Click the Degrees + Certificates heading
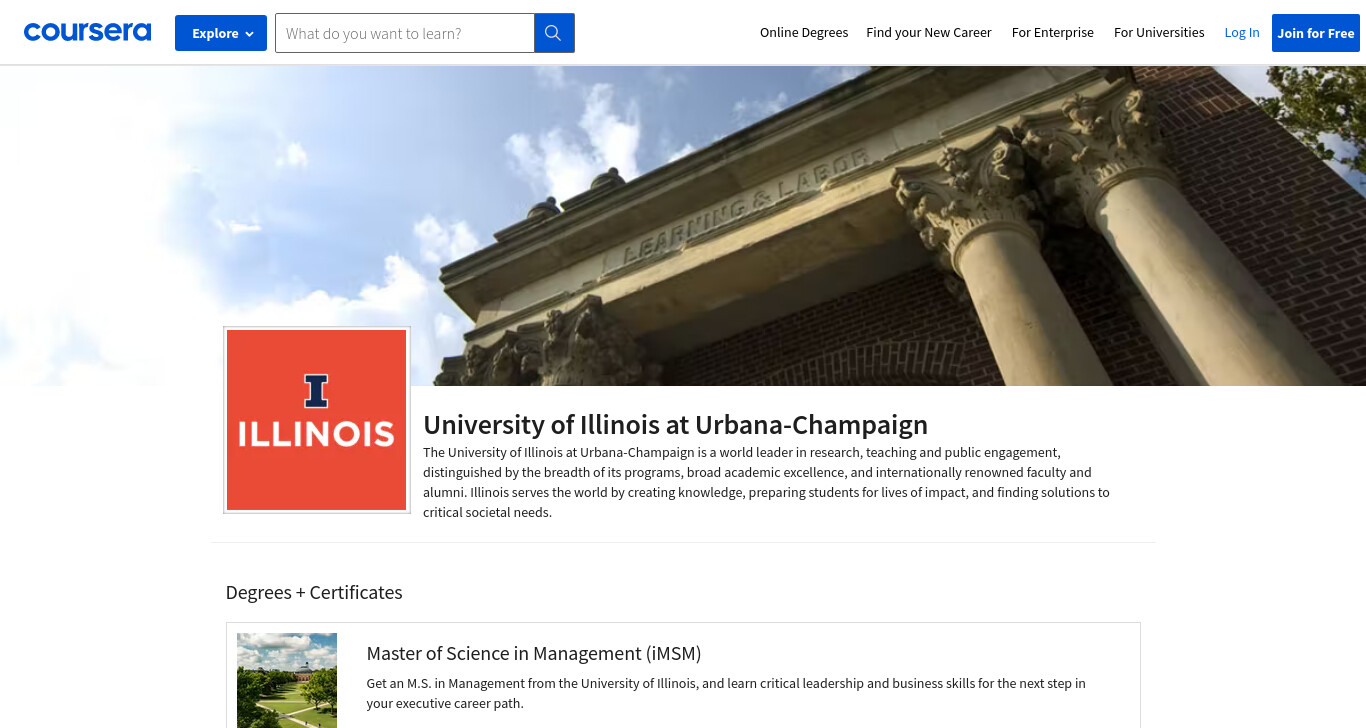 [x=314, y=592]
